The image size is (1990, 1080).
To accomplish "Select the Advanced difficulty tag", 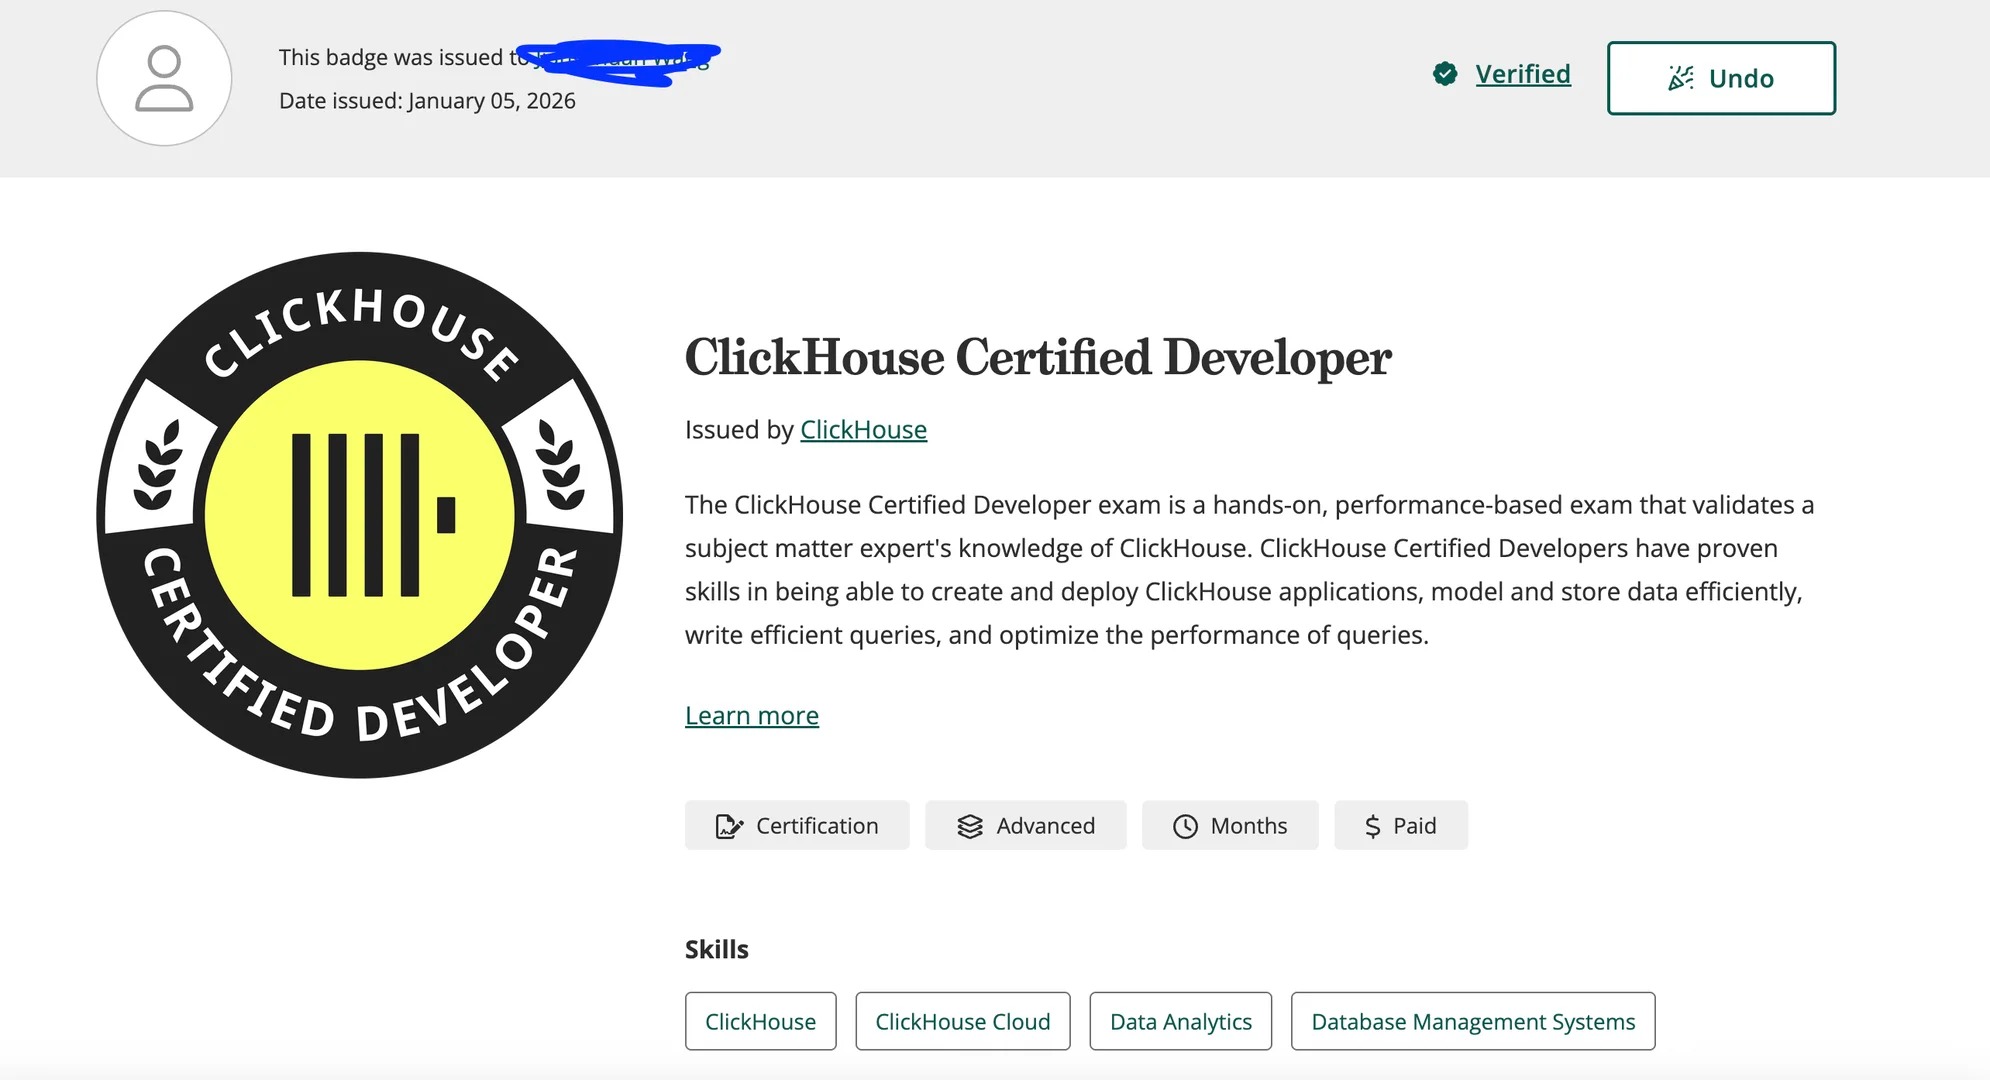I will 1026,825.
